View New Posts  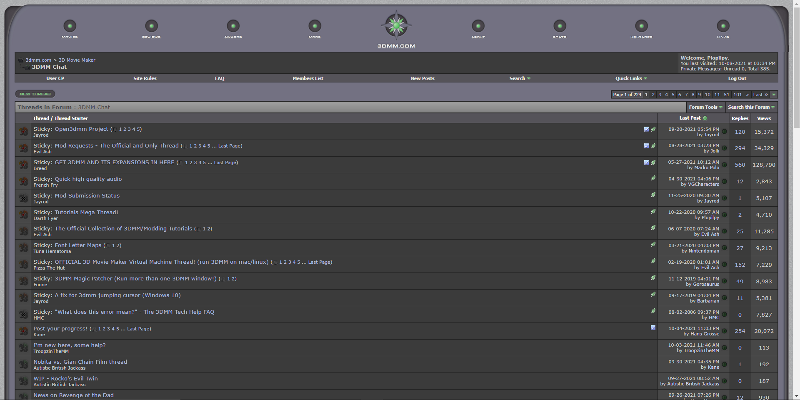[x=422, y=79]
